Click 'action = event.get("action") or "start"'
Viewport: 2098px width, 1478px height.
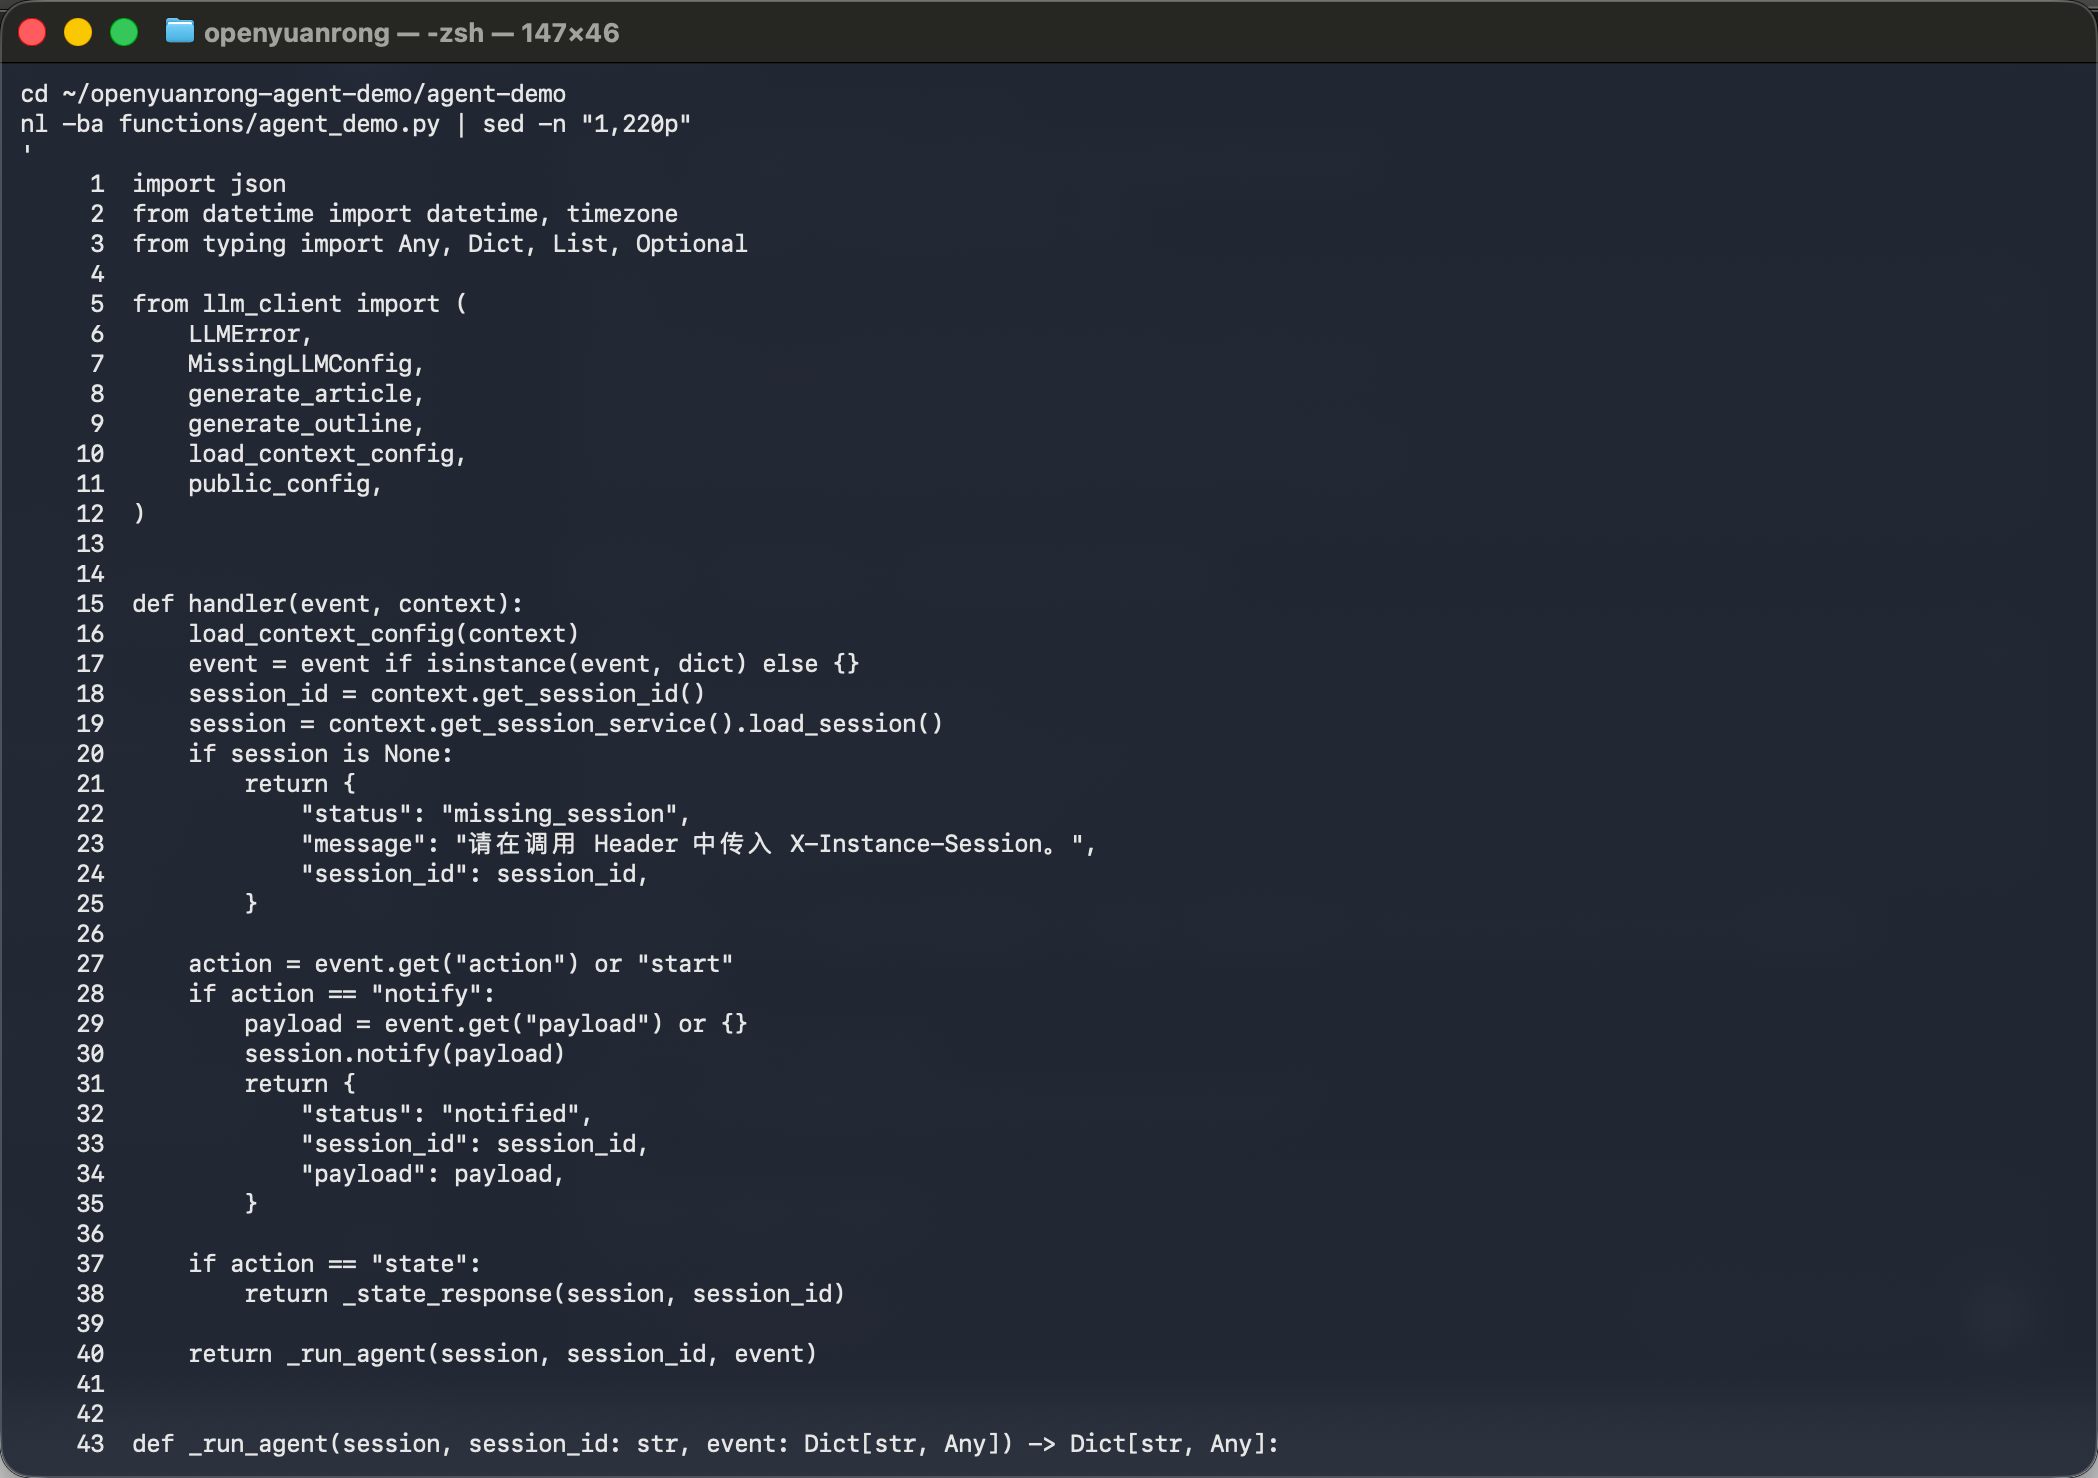[x=461, y=964]
